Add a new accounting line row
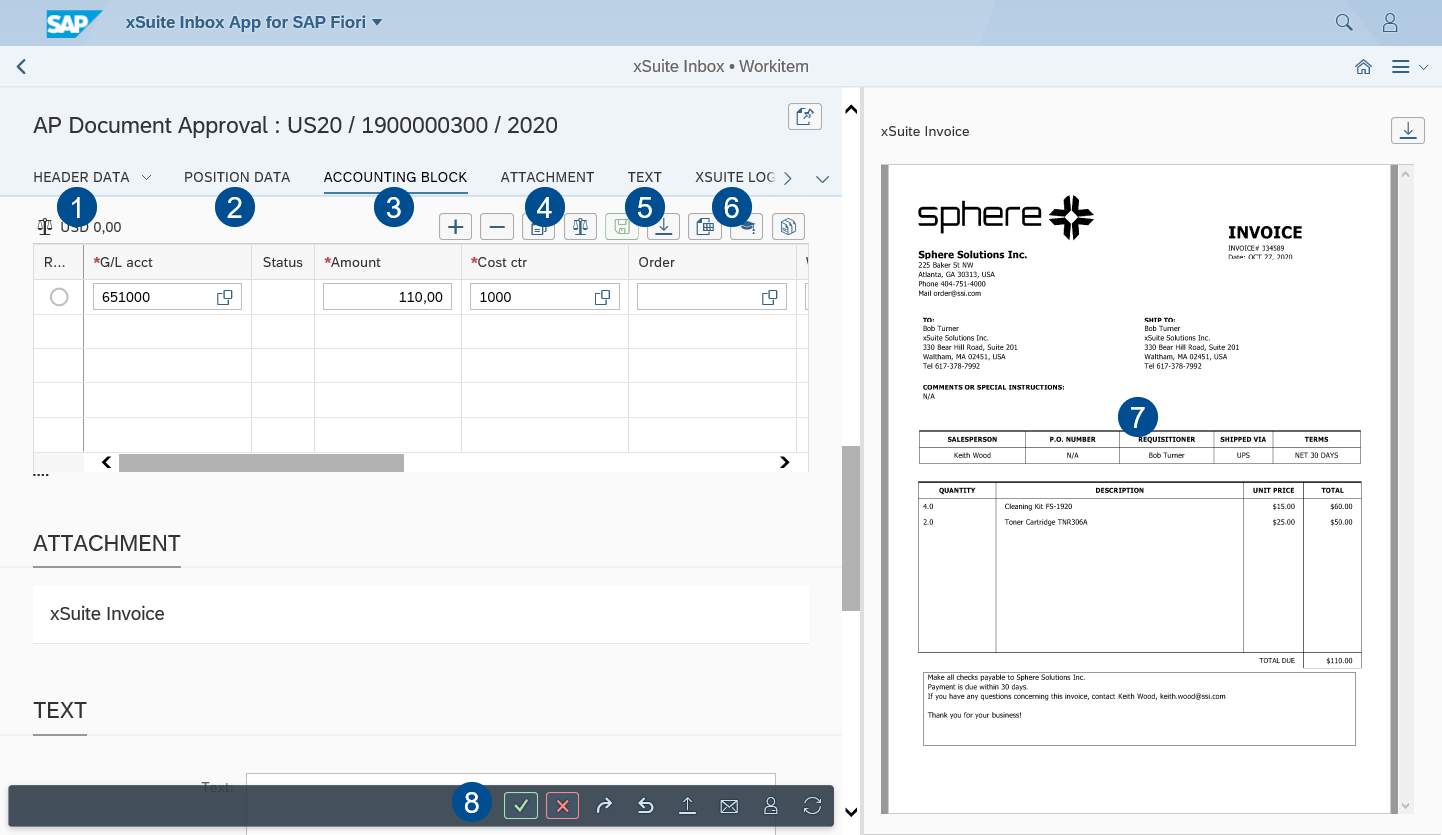This screenshot has width=1442, height=835. (x=455, y=226)
